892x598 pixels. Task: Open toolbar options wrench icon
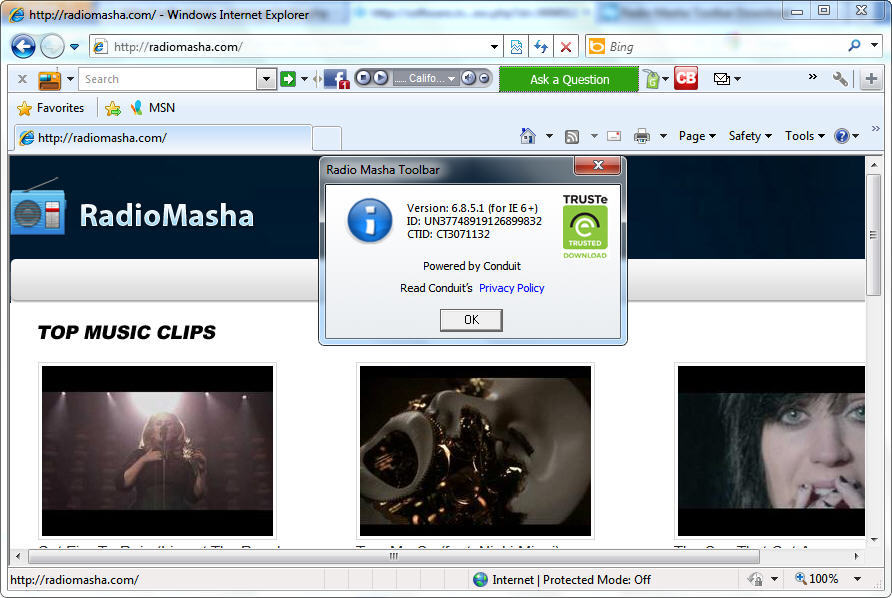(840, 79)
